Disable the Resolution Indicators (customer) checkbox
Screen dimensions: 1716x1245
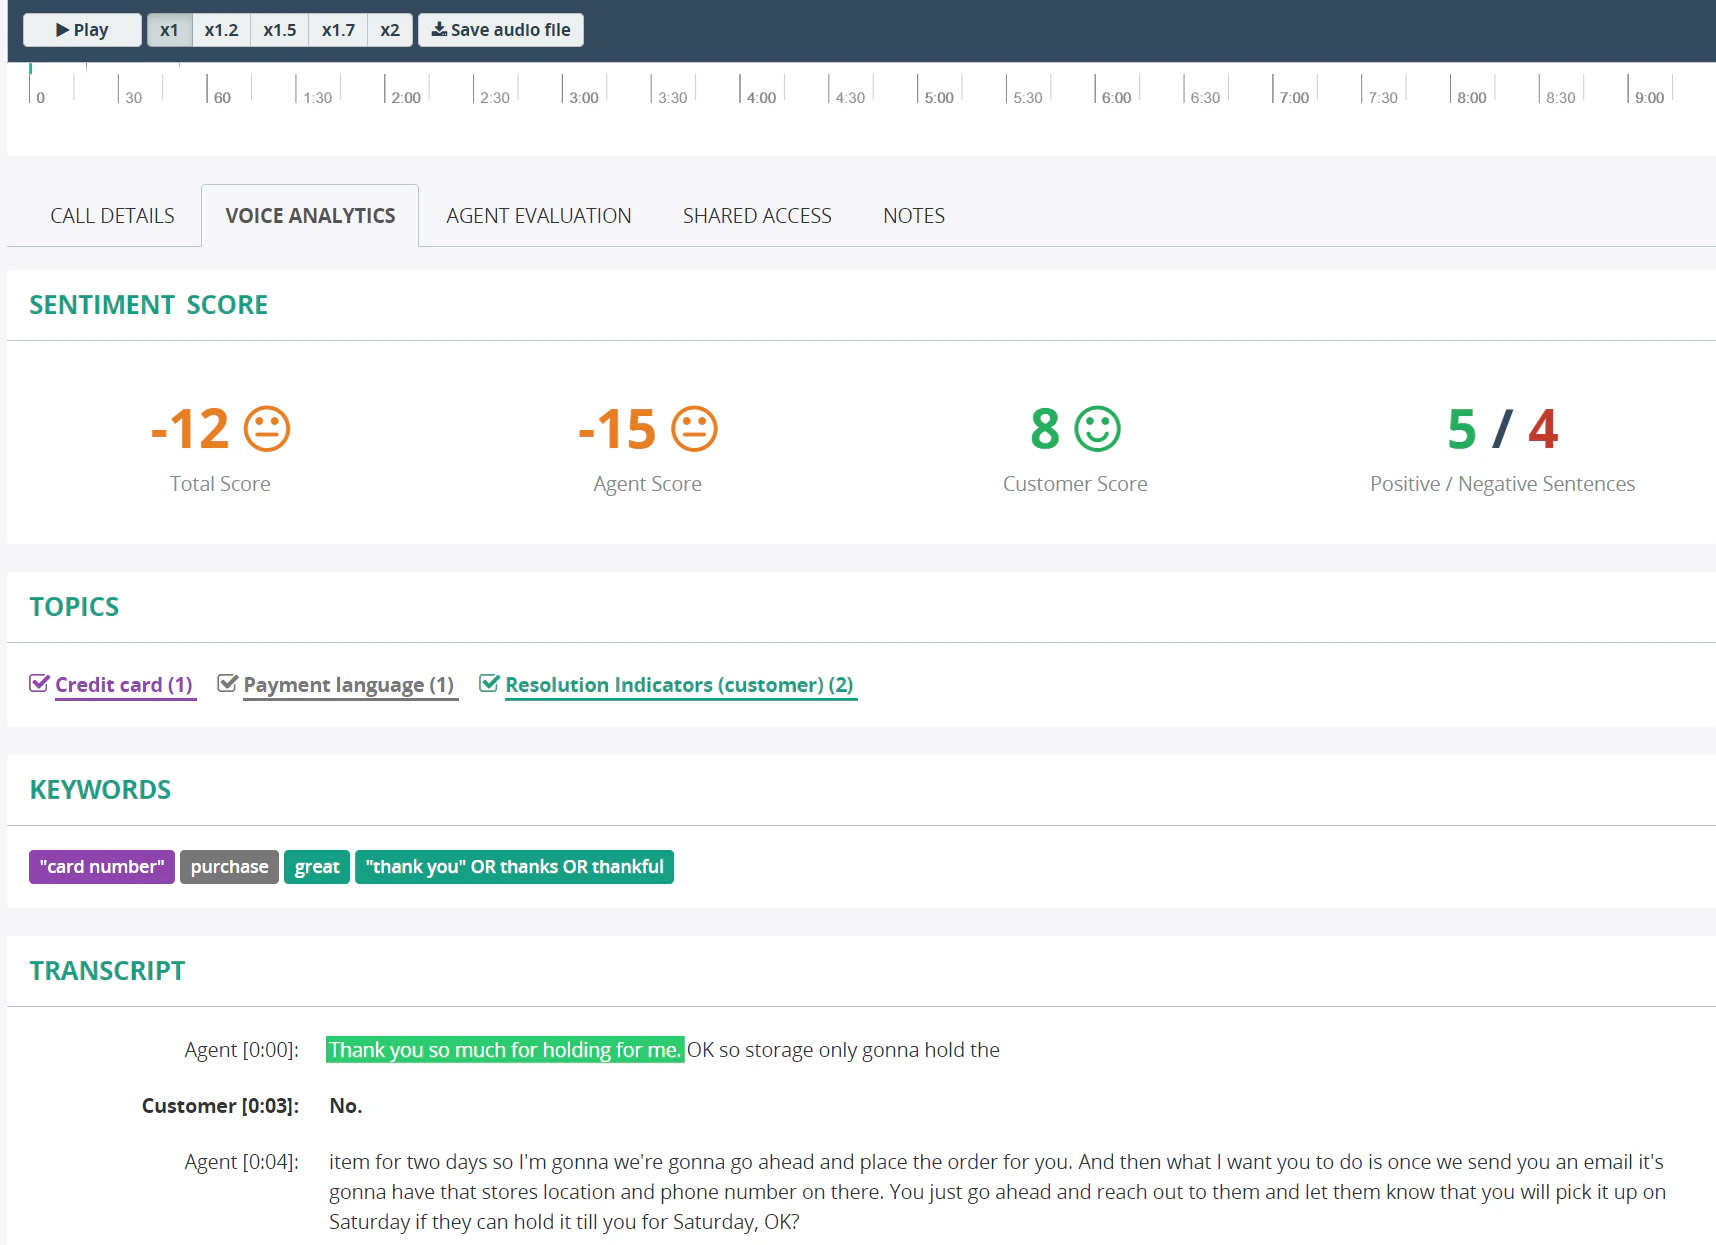click(x=489, y=683)
